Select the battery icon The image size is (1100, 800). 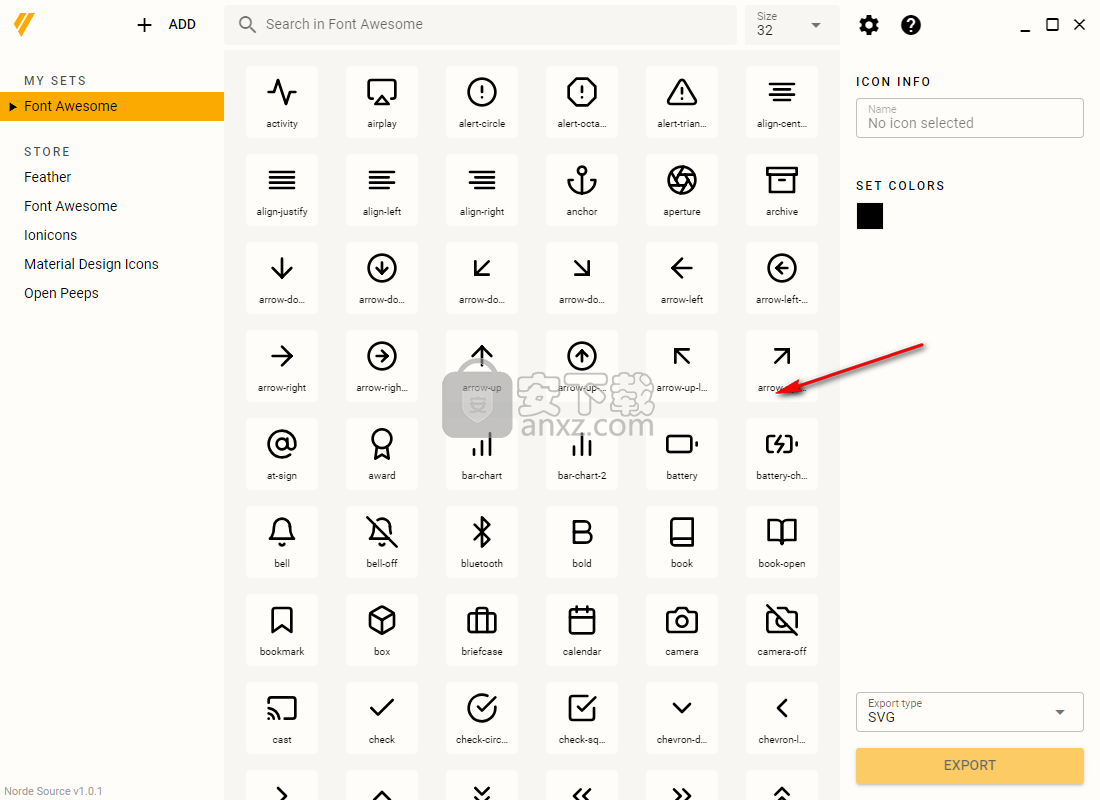coord(682,453)
